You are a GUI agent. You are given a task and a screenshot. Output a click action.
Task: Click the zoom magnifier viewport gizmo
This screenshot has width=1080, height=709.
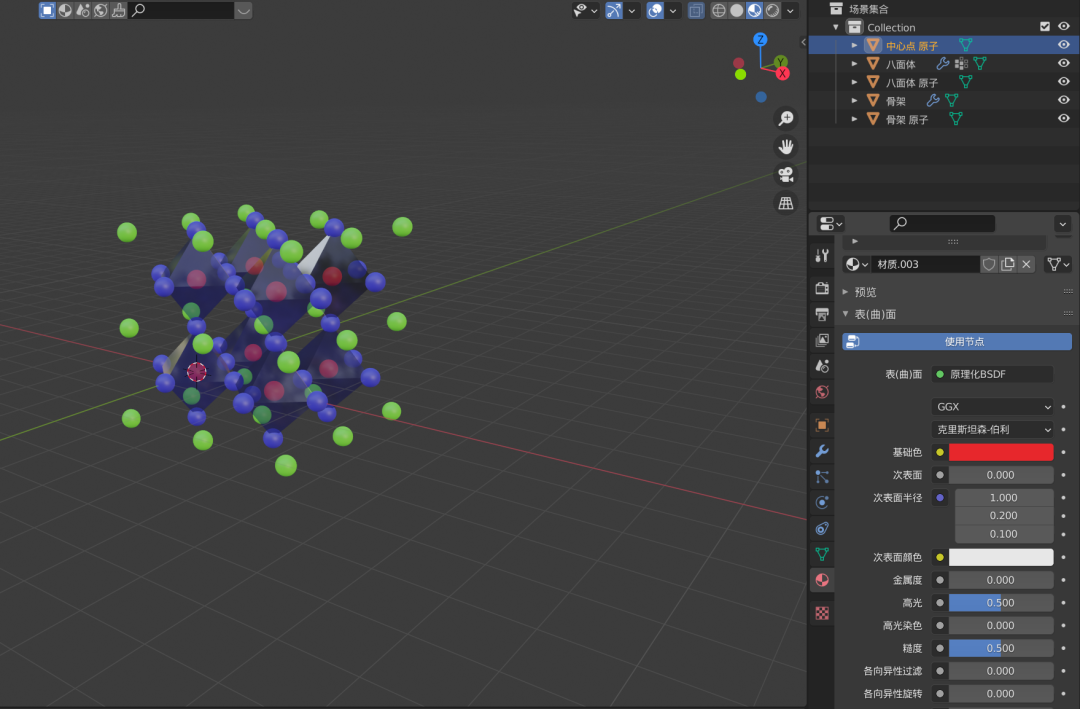pyautogui.click(x=786, y=119)
